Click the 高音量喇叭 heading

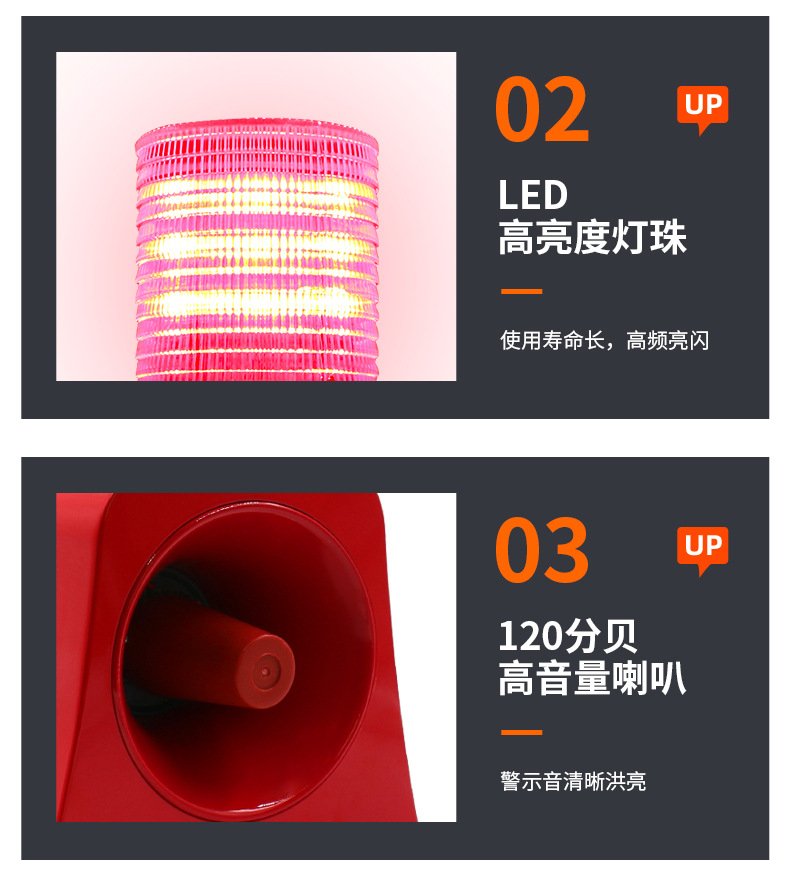[592, 679]
